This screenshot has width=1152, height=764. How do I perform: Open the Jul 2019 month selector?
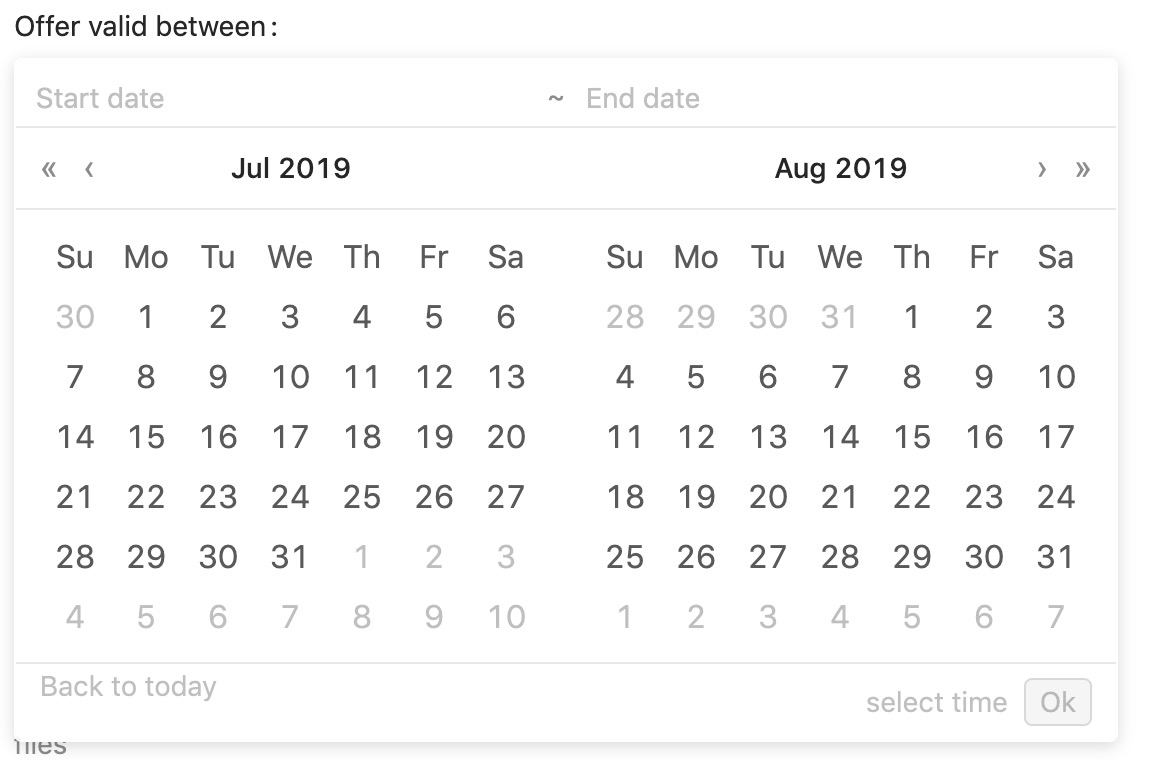tap(291, 168)
